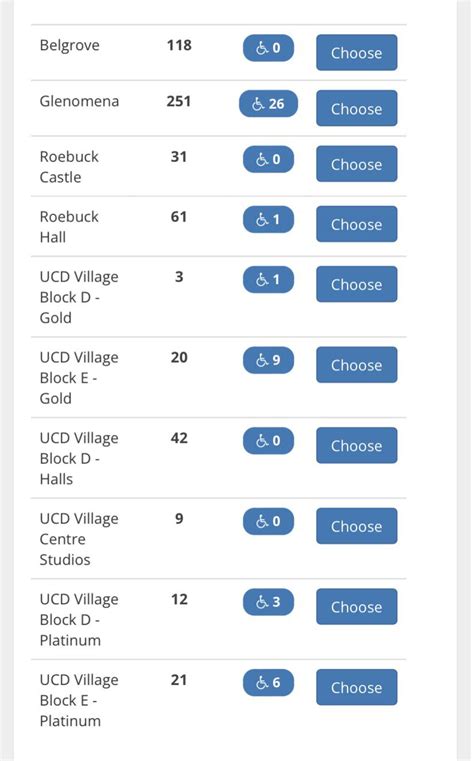This screenshot has height=761, width=474.
Task: Click Block D - Halls wheelchair badge
Action: click(x=268, y=441)
